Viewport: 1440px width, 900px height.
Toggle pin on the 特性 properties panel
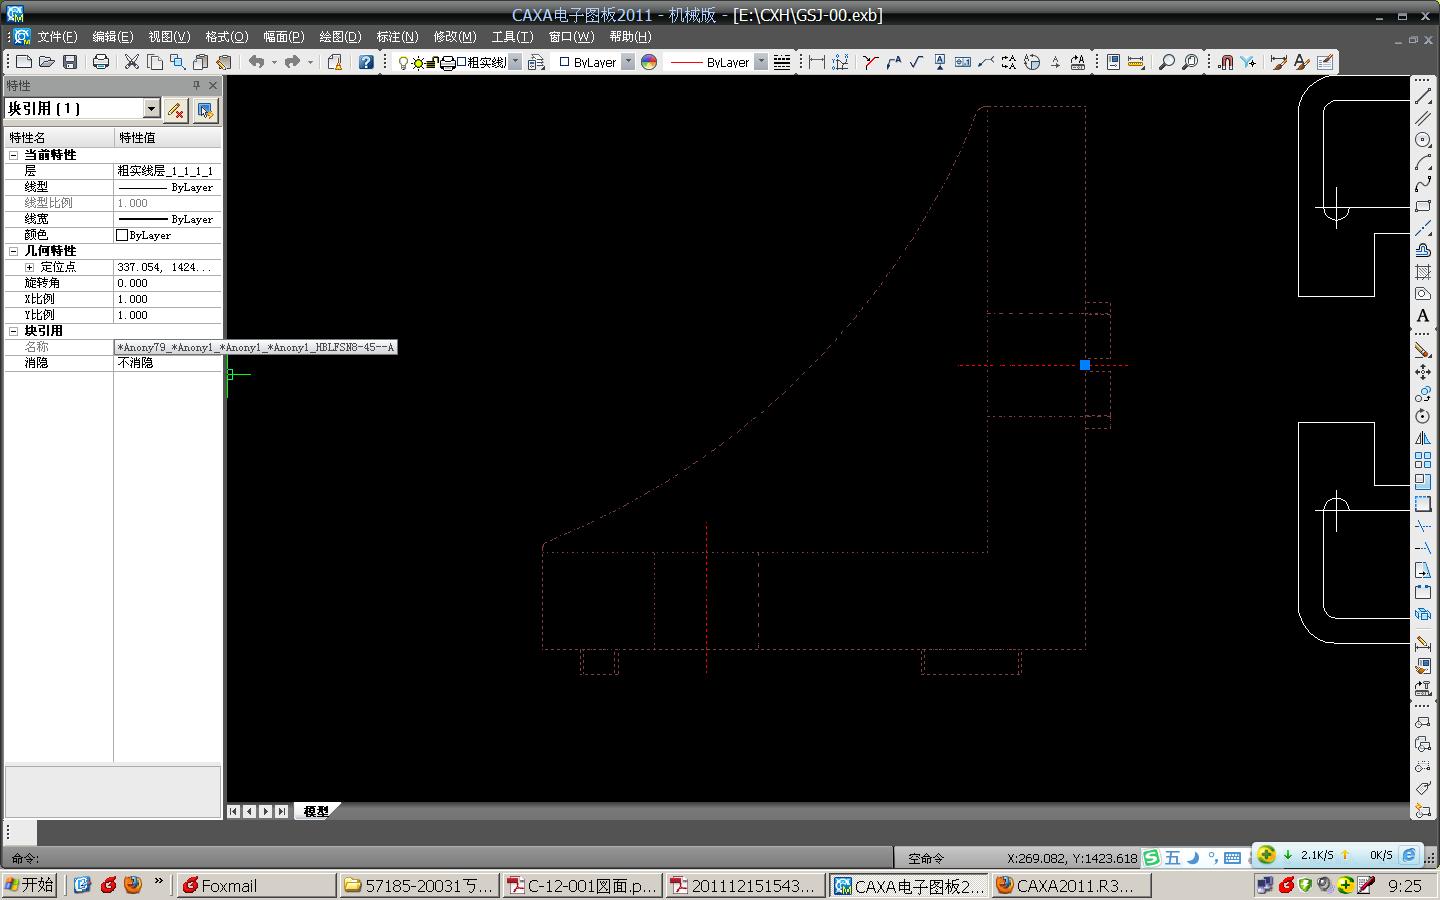(x=196, y=86)
